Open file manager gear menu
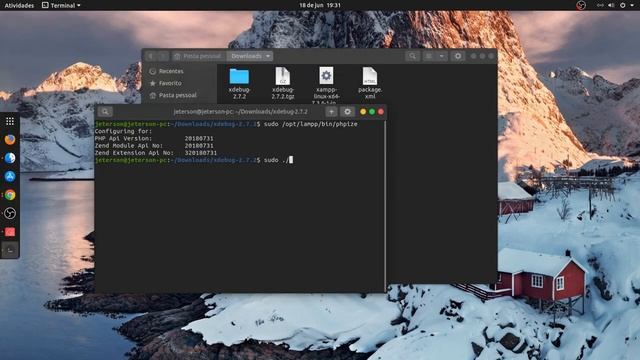The image size is (640, 360). (x=458, y=56)
